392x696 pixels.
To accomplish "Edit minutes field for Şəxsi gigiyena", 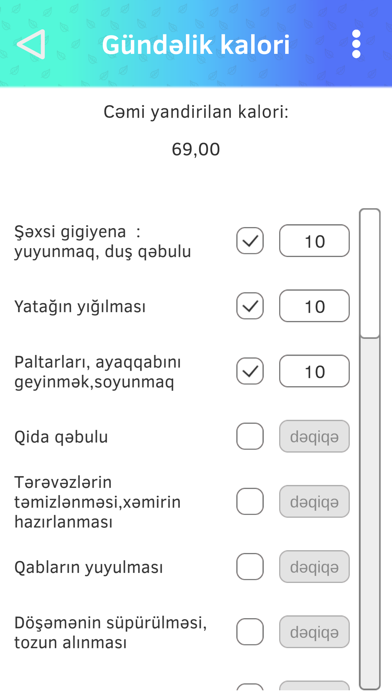I will tap(314, 241).
